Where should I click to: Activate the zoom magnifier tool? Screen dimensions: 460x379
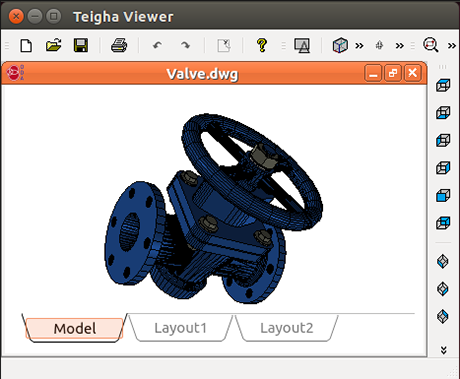431,45
